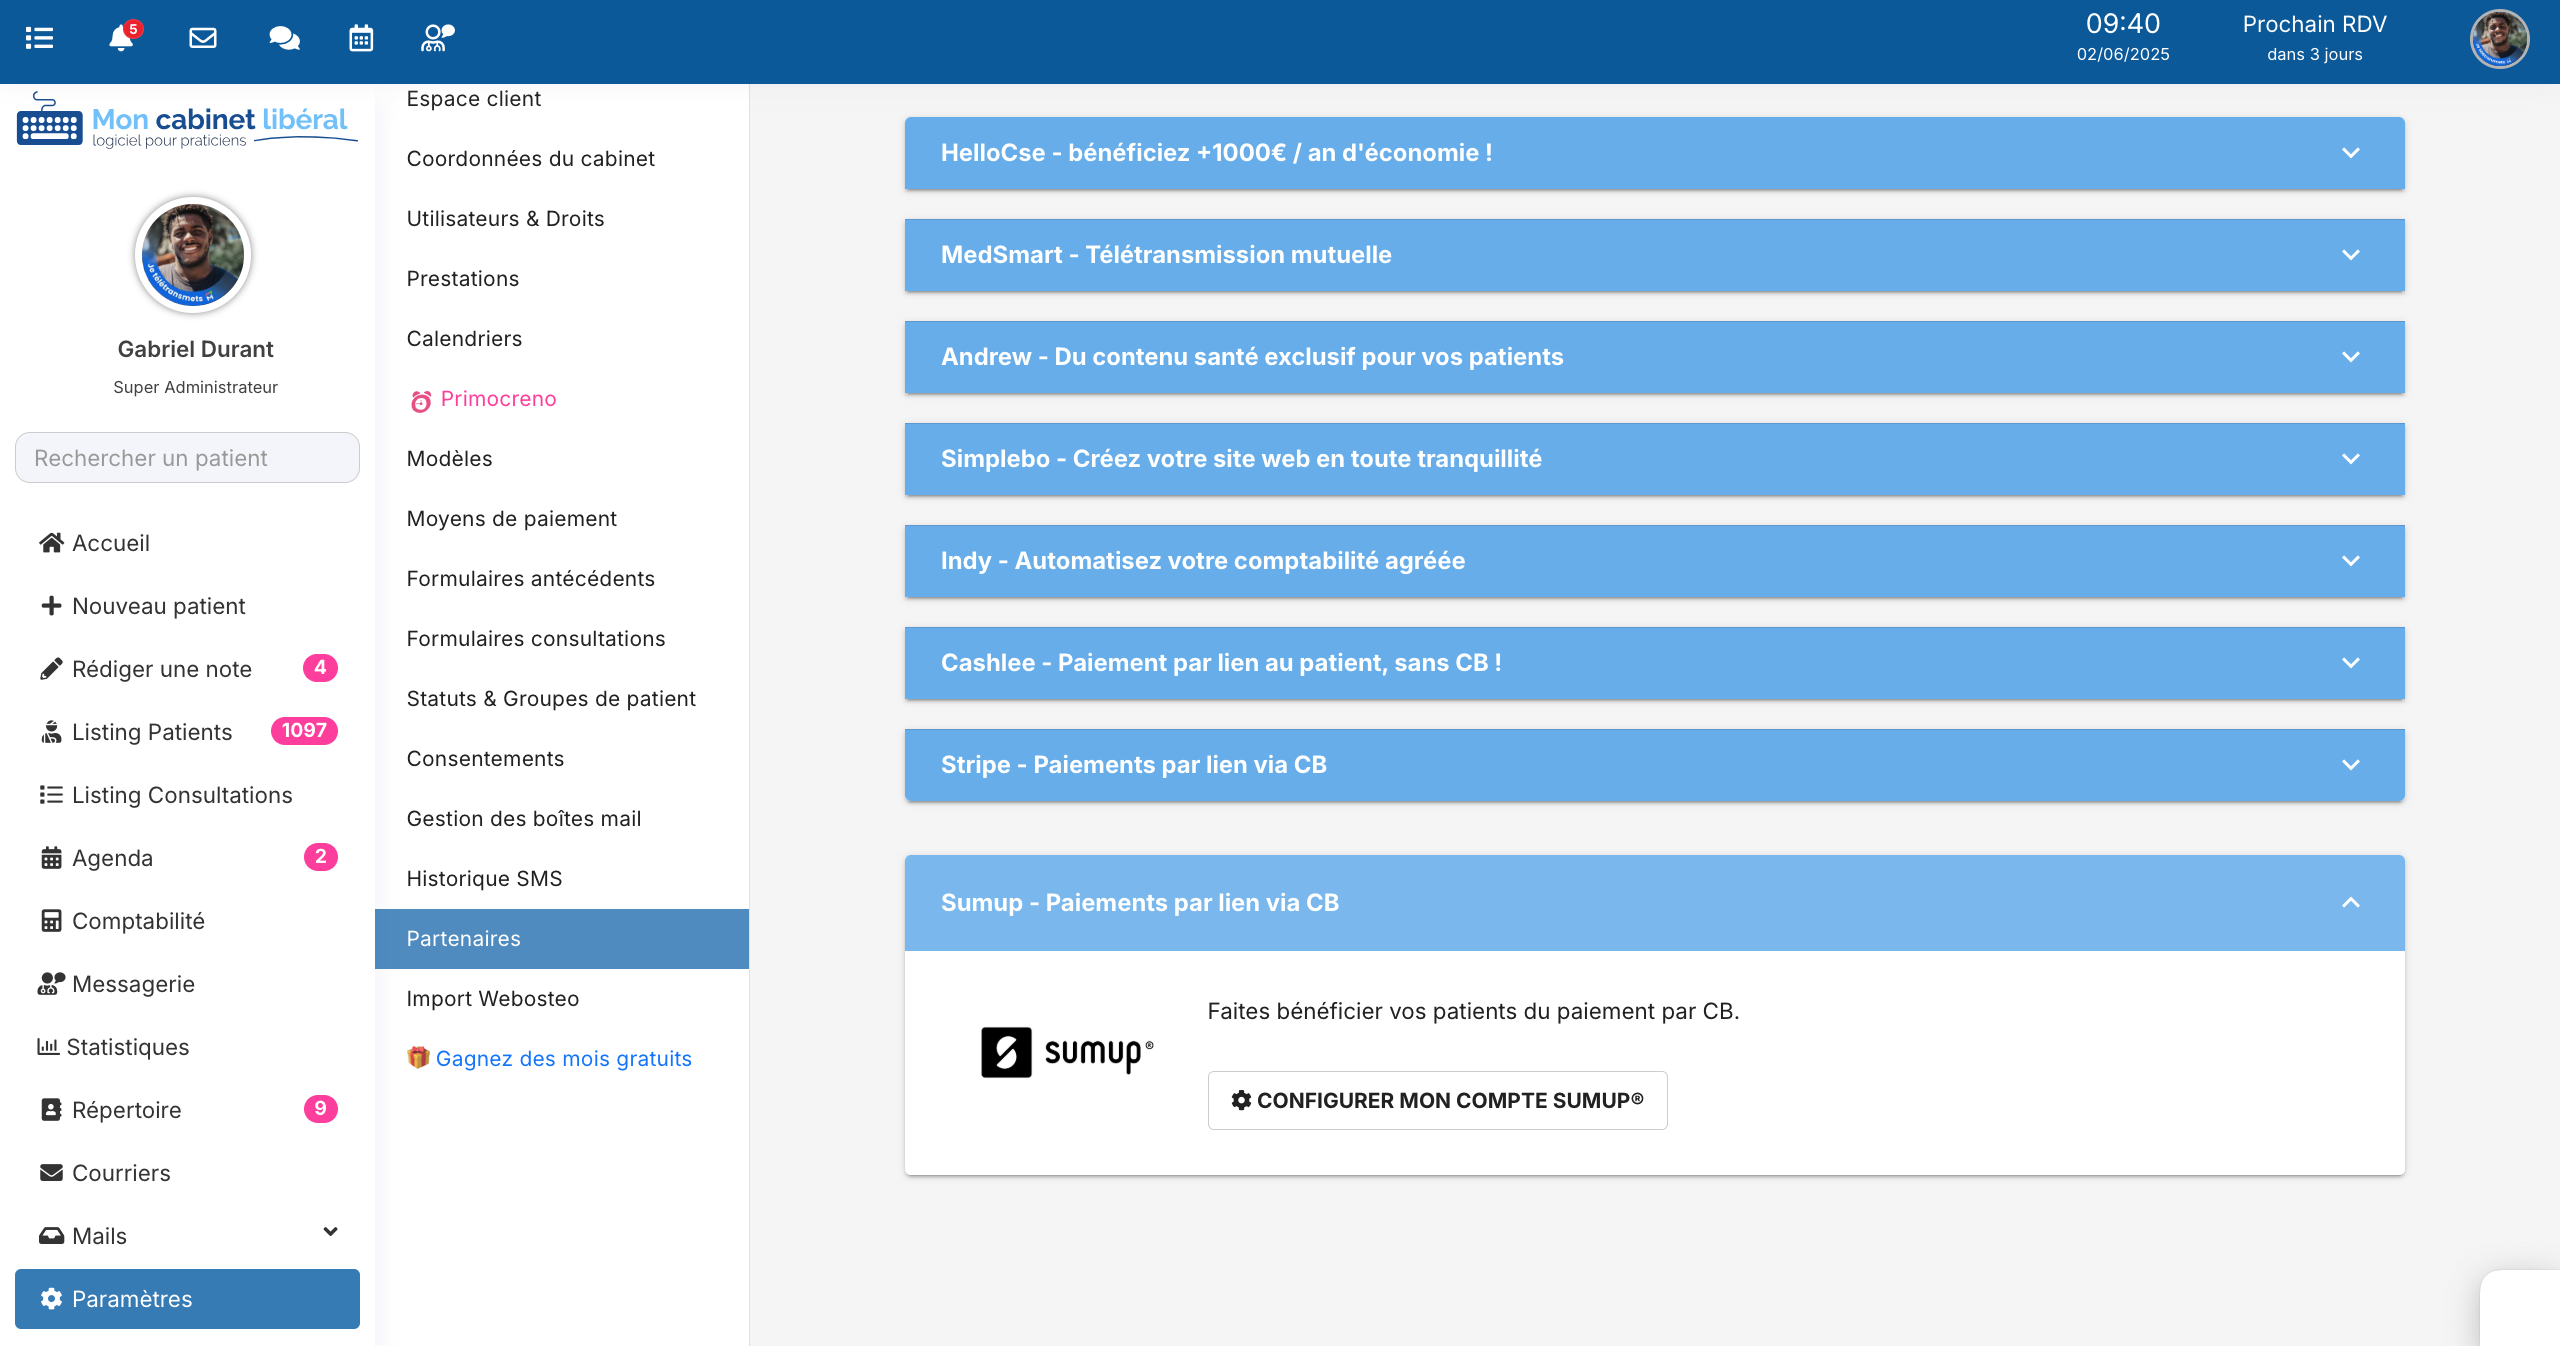Click the 1097 badge on Listing Patients
Viewport: 2560px width, 1346px height.
pos(304,731)
